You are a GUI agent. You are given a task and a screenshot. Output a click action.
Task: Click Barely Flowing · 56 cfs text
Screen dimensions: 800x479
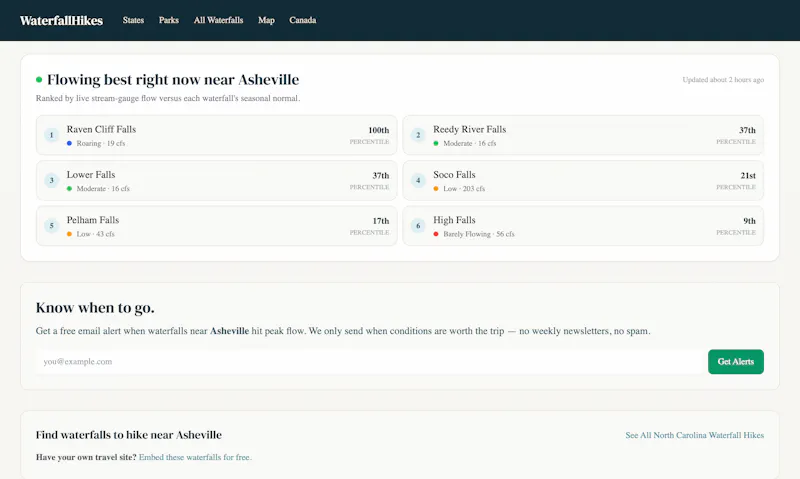point(479,234)
